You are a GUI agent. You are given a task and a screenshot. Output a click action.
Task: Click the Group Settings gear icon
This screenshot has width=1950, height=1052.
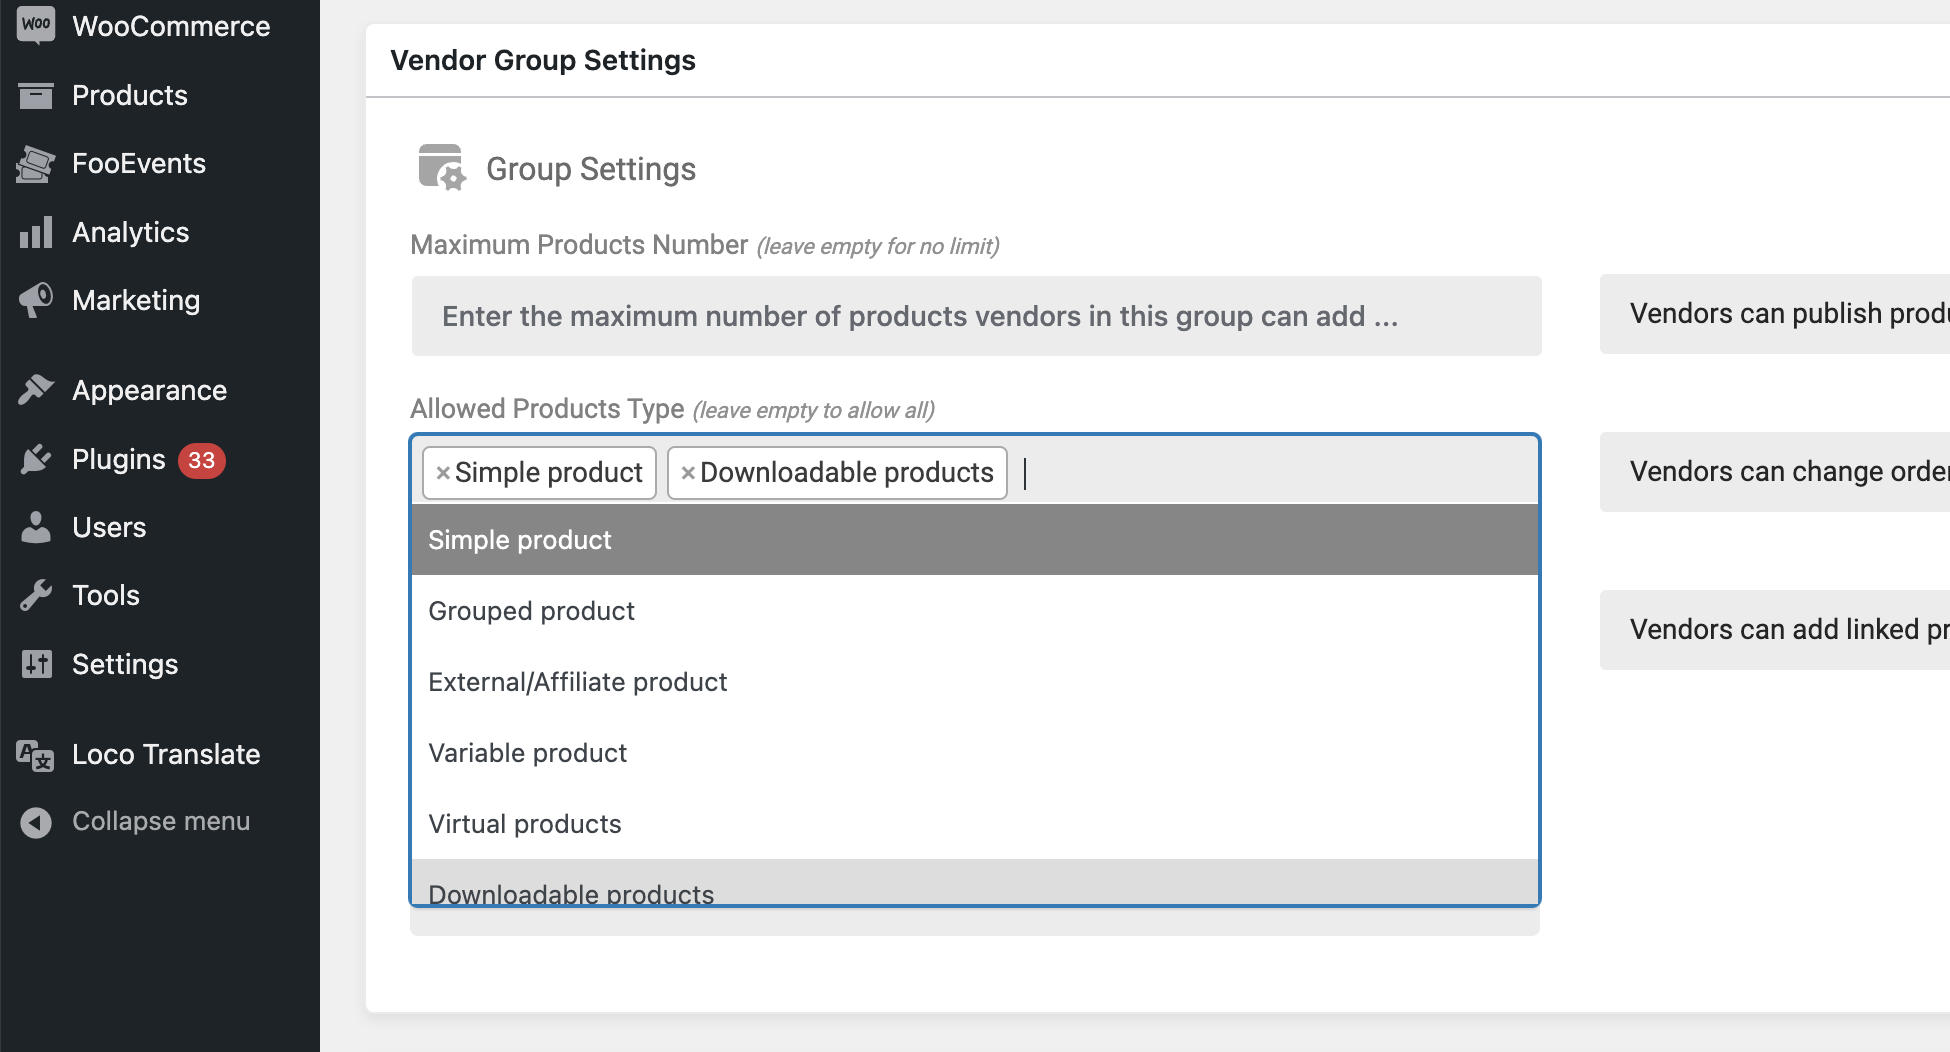click(441, 167)
